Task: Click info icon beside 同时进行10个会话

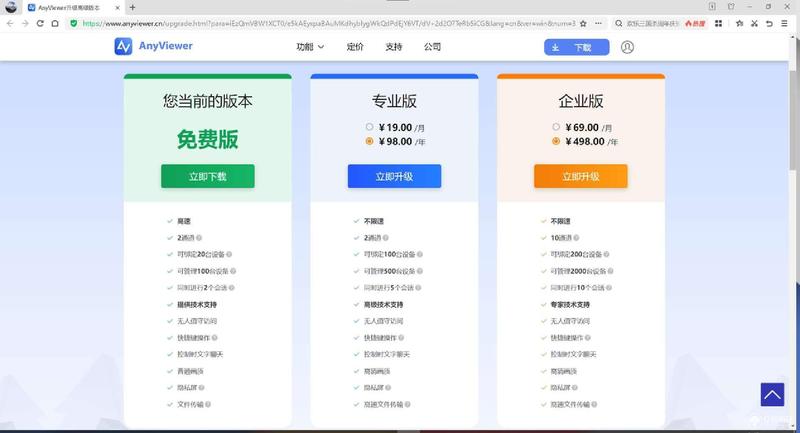Action: click(608, 288)
